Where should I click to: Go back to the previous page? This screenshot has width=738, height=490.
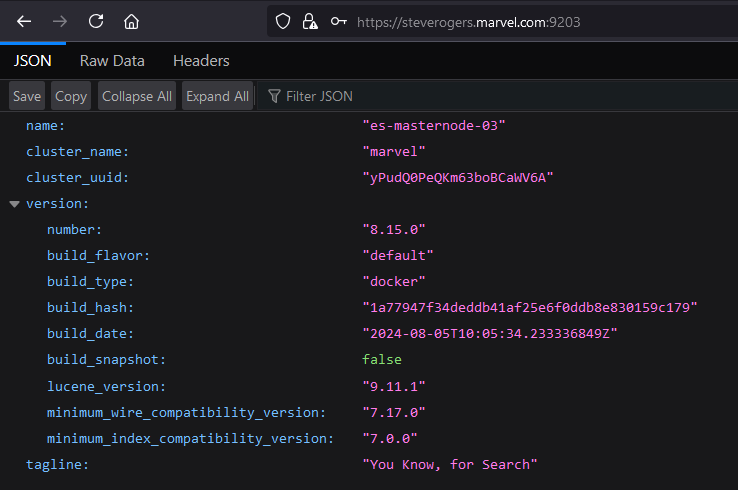point(24,22)
